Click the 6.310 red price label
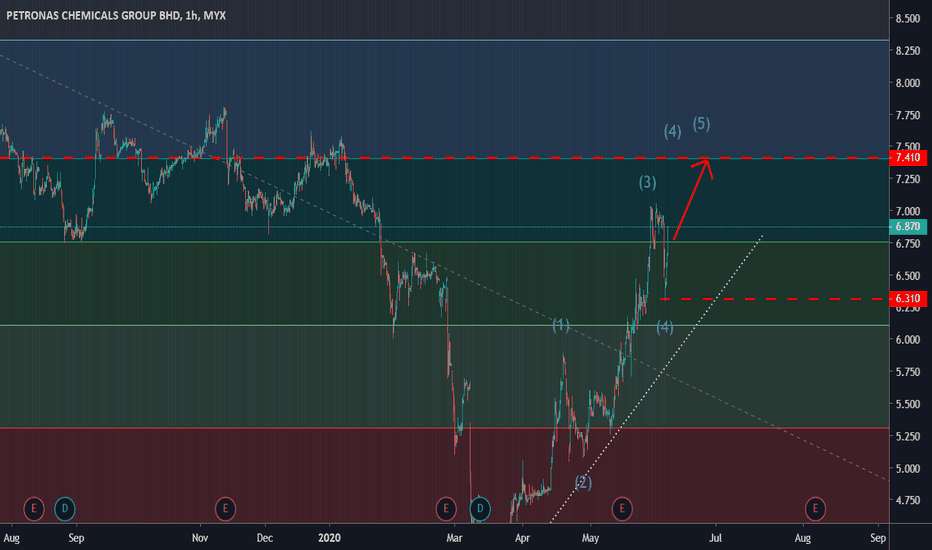The image size is (932, 550). pos(908,298)
